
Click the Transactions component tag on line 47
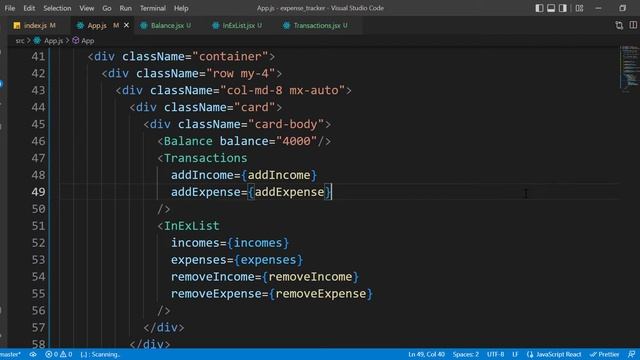[205, 158]
